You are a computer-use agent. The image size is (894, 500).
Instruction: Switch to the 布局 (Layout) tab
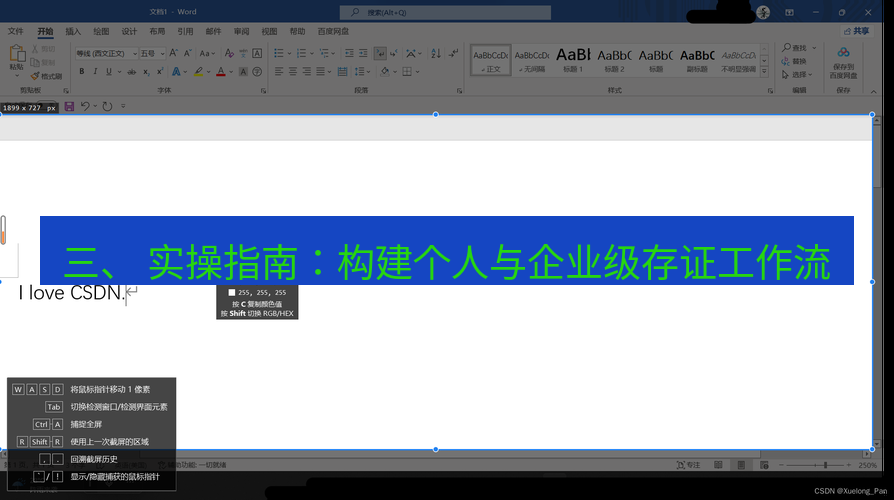pos(157,31)
